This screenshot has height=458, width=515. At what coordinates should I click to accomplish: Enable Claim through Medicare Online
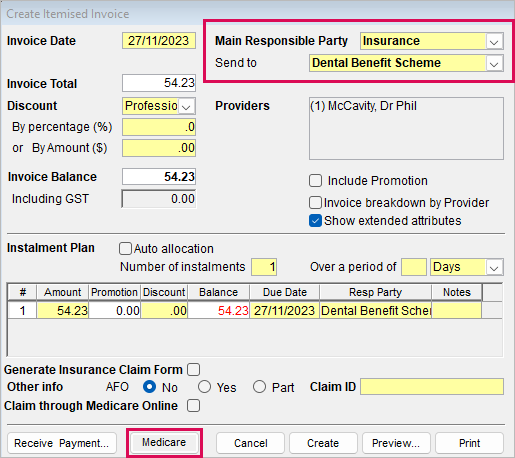193,406
